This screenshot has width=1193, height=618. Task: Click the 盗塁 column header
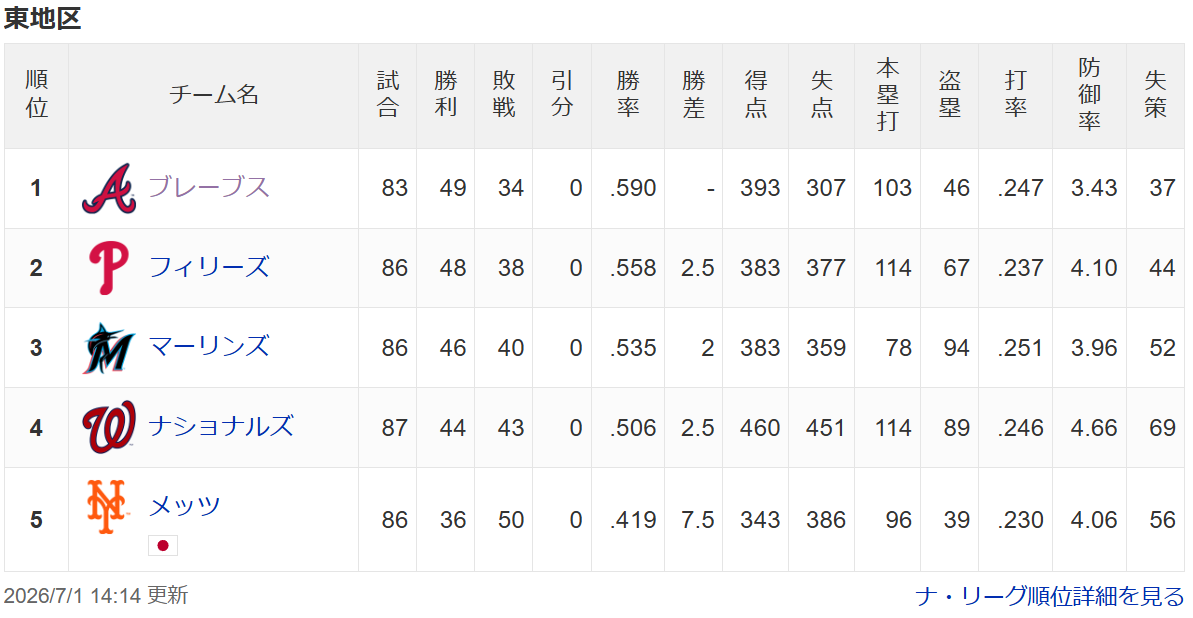pyautogui.click(x=950, y=95)
